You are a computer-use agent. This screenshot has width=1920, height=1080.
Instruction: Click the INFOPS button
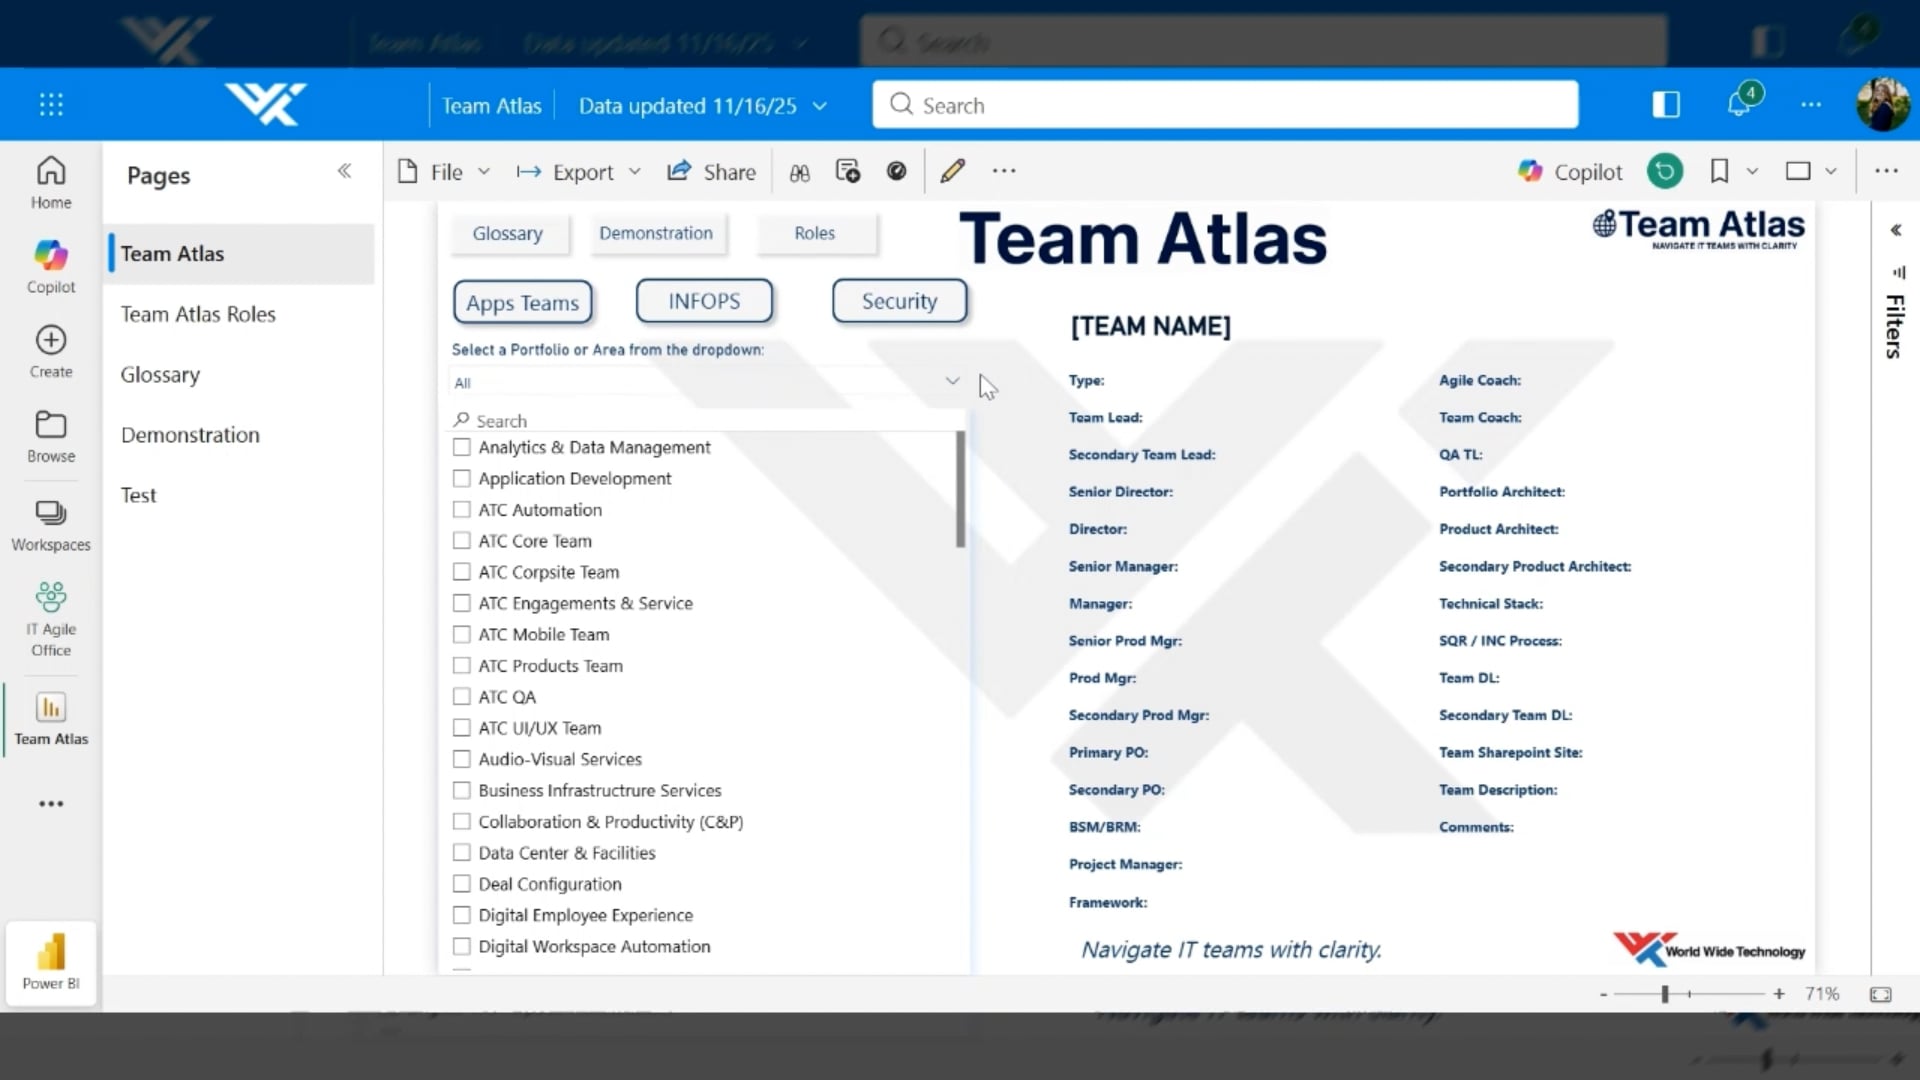[704, 301]
